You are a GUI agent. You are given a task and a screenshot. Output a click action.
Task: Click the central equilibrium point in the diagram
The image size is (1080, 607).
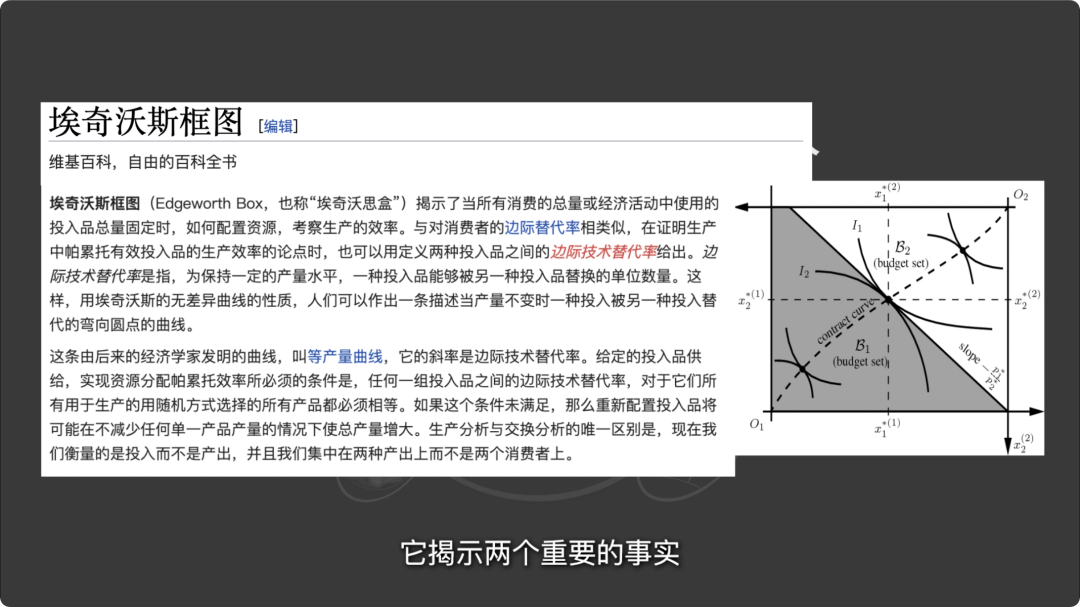click(888, 299)
